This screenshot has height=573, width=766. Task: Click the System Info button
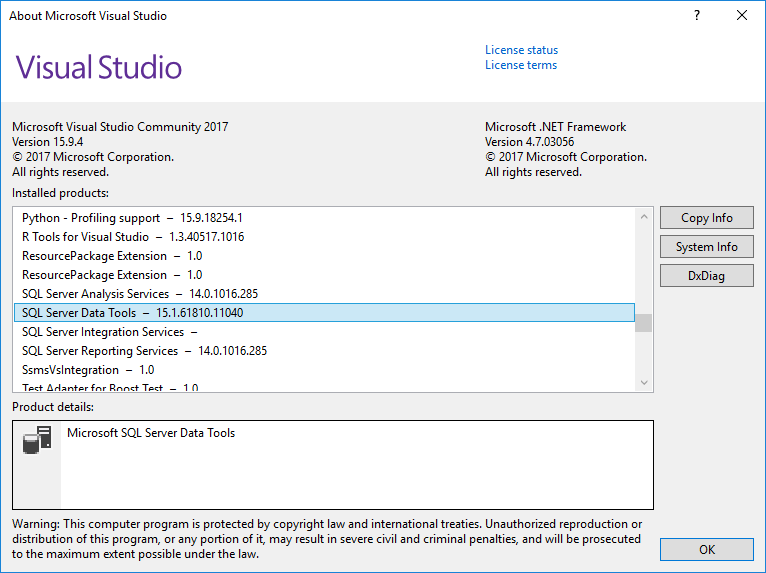706,247
